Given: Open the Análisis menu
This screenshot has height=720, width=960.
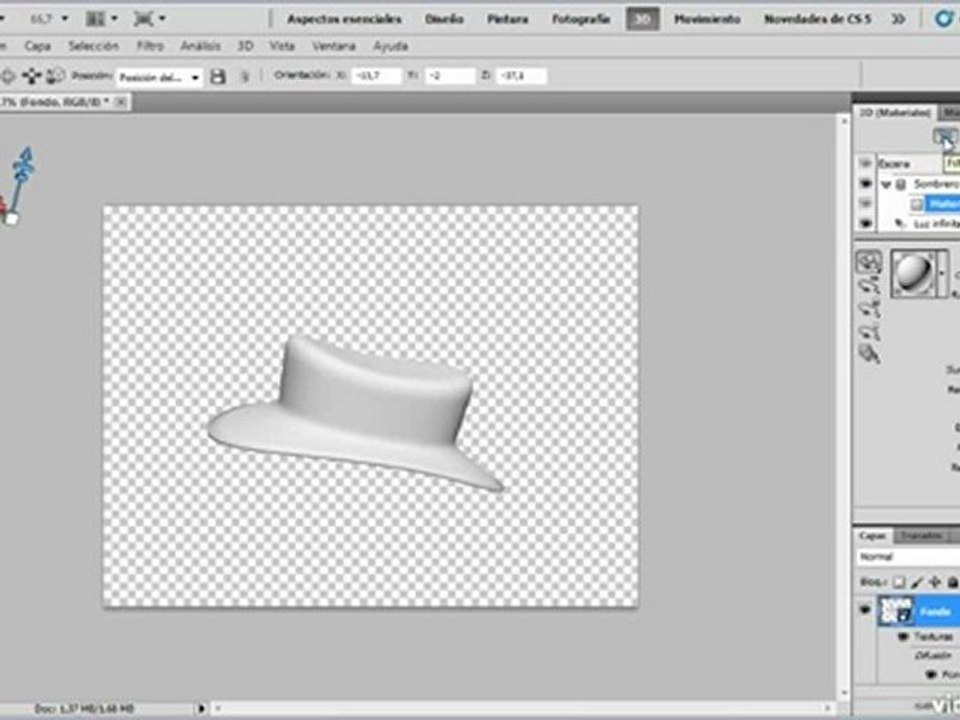Looking at the screenshot, I should (200, 46).
